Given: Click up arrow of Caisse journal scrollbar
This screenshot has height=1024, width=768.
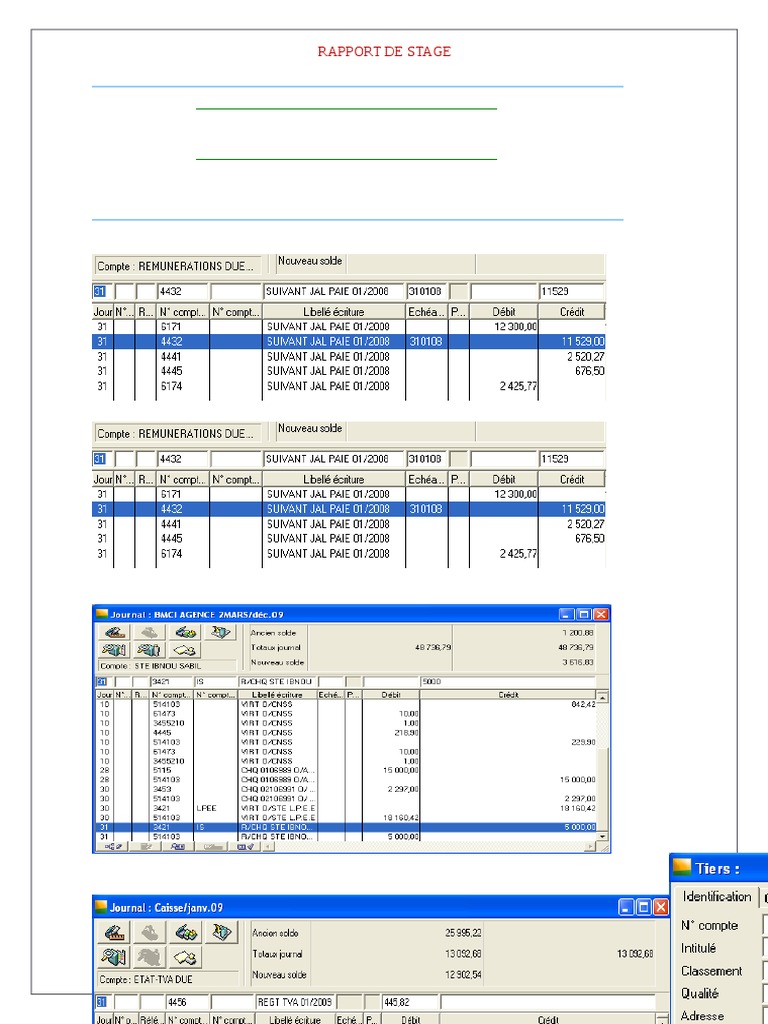Looking at the screenshot, I should point(662,1019).
